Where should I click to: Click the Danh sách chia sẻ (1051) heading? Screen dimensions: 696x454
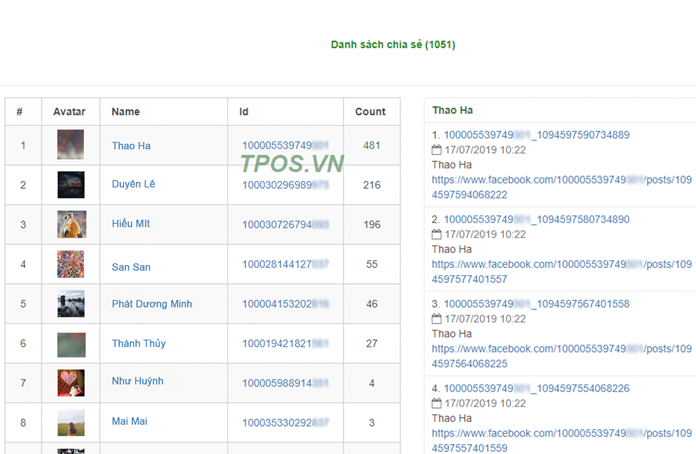tap(393, 44)
